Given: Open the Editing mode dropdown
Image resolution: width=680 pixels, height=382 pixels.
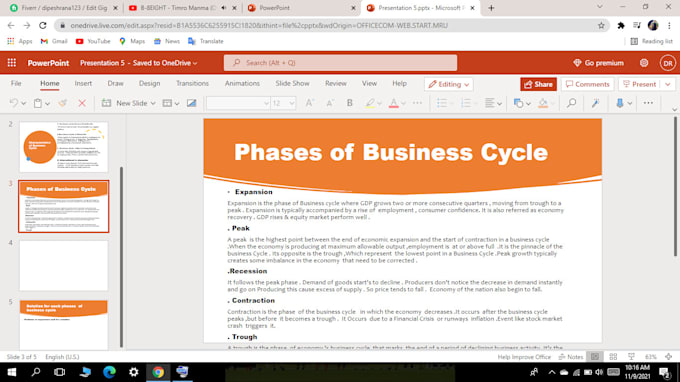Looking at the screenshot, I should 448,84.
